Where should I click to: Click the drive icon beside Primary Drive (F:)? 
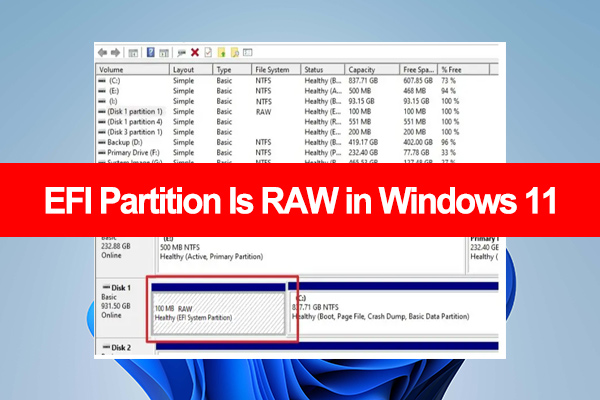(102, 153)
